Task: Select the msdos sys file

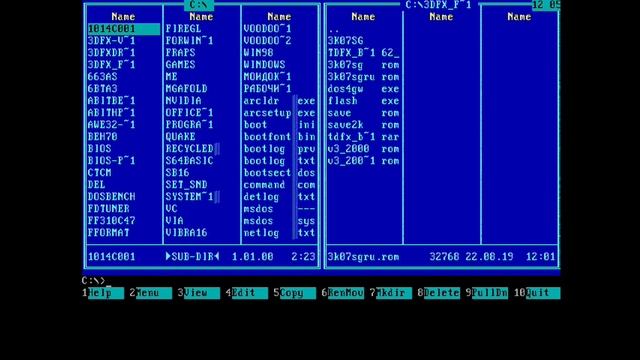Action: 279,221
